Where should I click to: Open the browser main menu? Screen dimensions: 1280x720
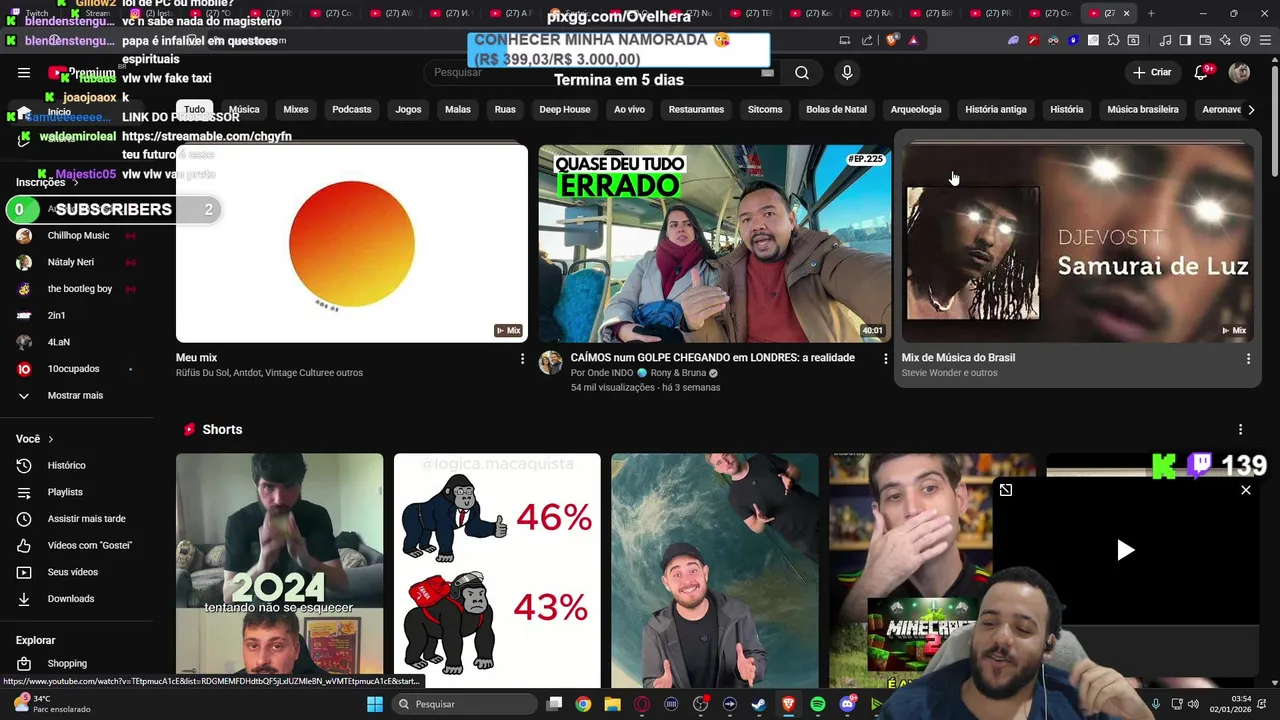pyautogui.click(x=1265, y=40)
